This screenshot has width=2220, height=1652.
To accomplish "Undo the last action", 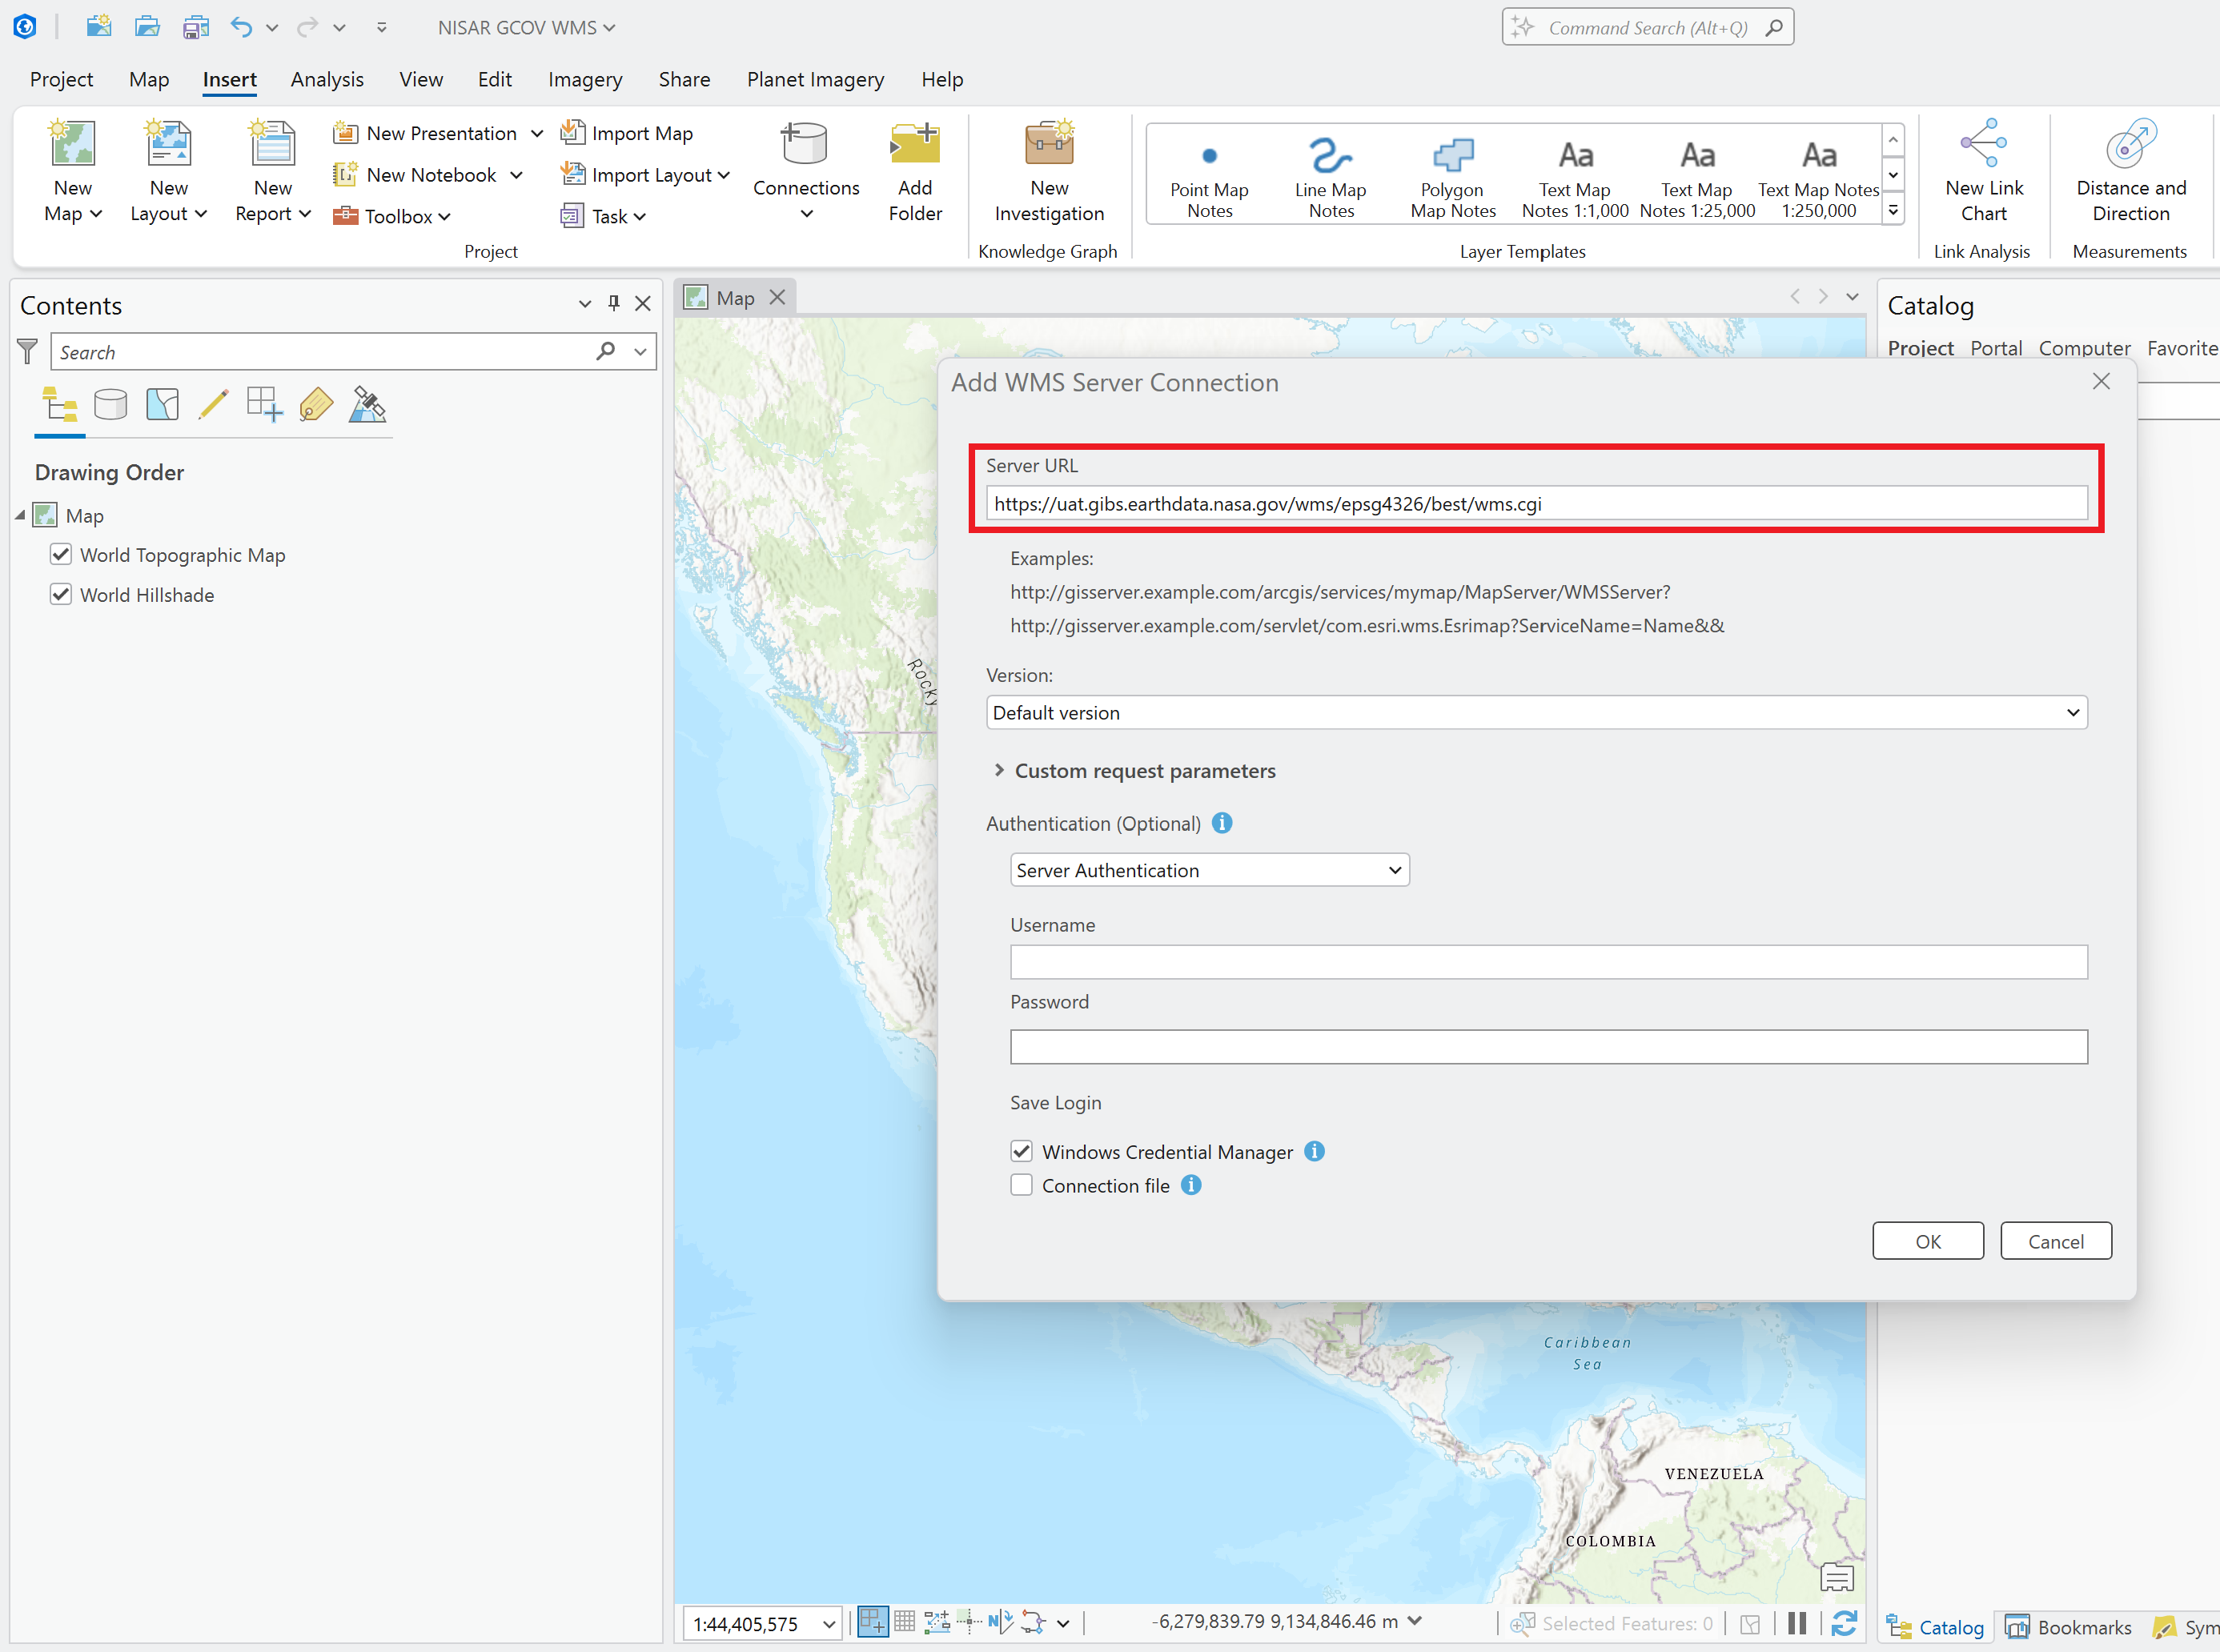I will (241, 27).
